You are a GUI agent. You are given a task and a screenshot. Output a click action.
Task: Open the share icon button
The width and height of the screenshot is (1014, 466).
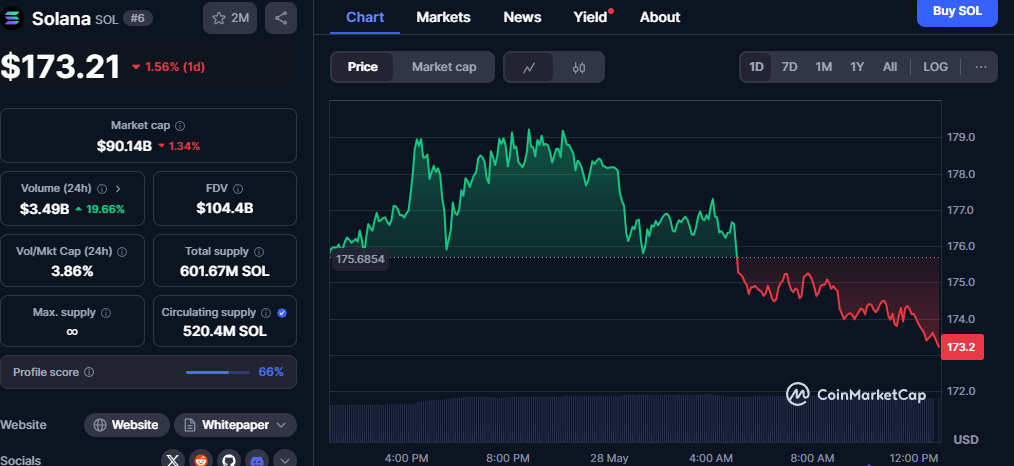click(281, 18)
